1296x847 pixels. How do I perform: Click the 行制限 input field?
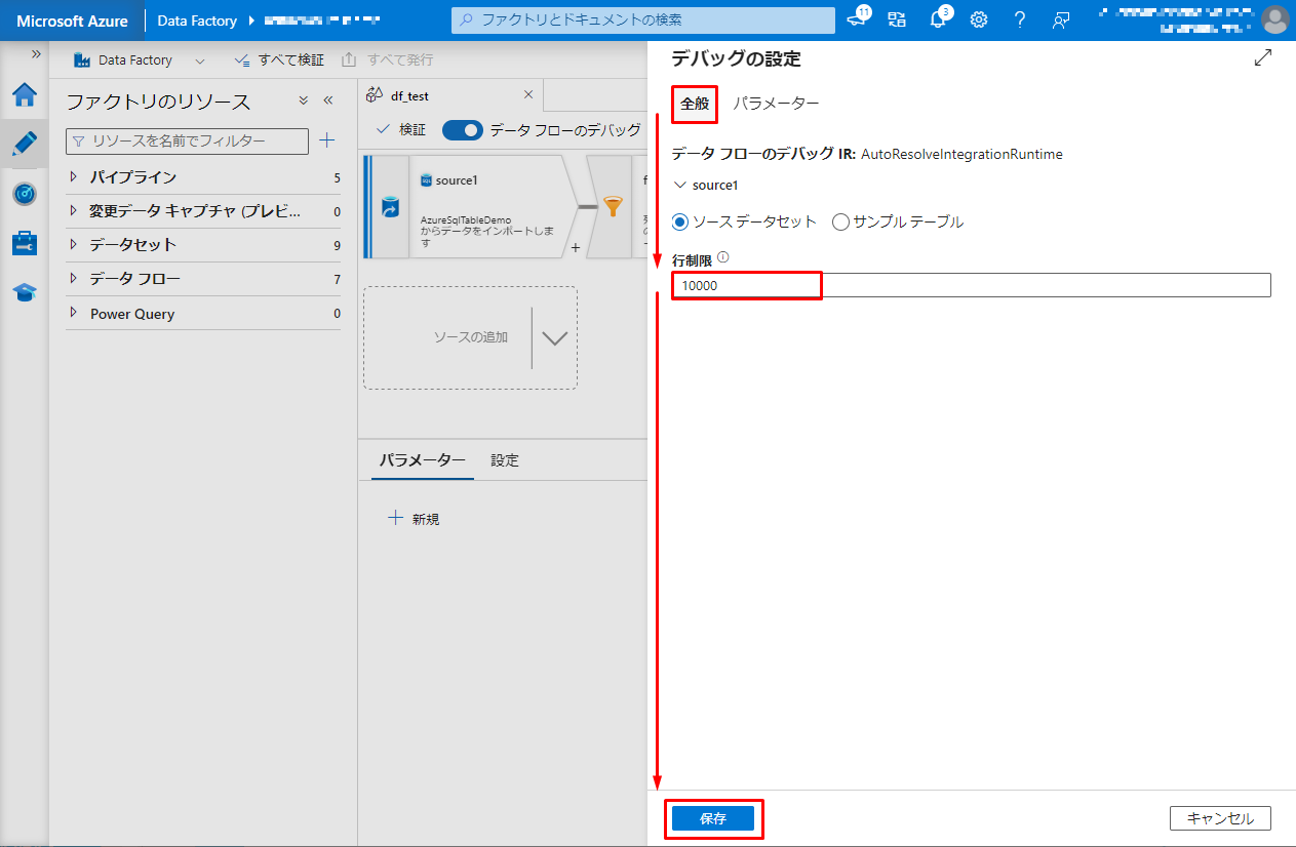click(x=970, y=285)
